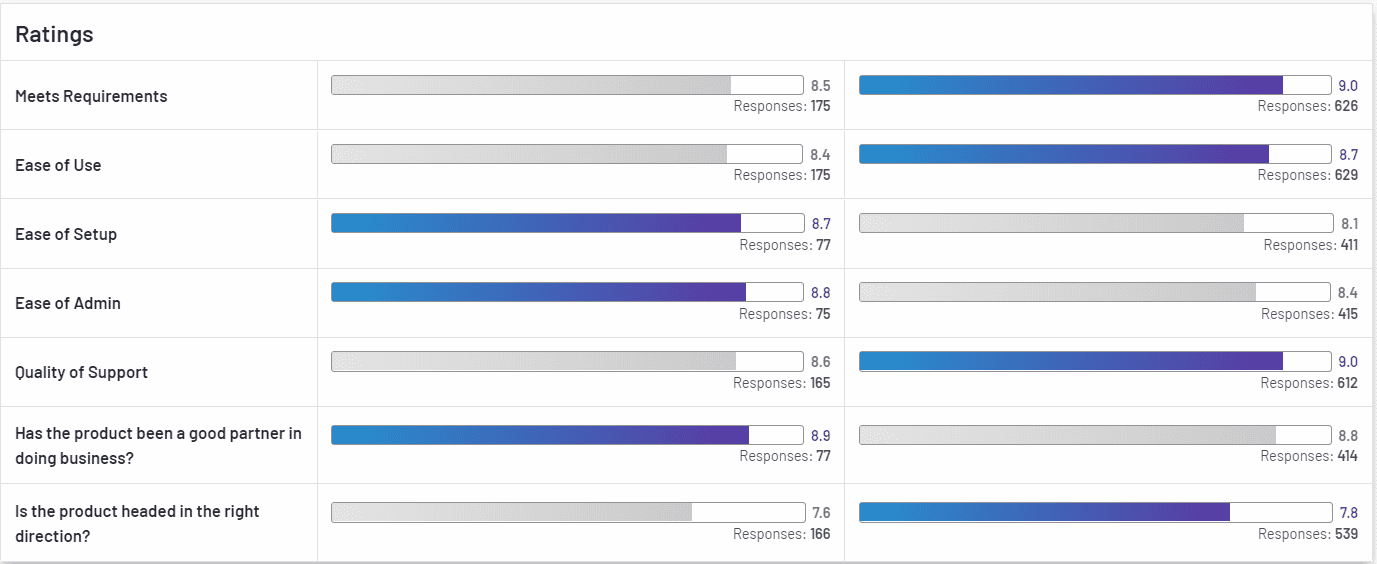The height and width of the screenshot is (564, 1377).
Task: Click the Quality of Support row label
Action: point(81,373)
